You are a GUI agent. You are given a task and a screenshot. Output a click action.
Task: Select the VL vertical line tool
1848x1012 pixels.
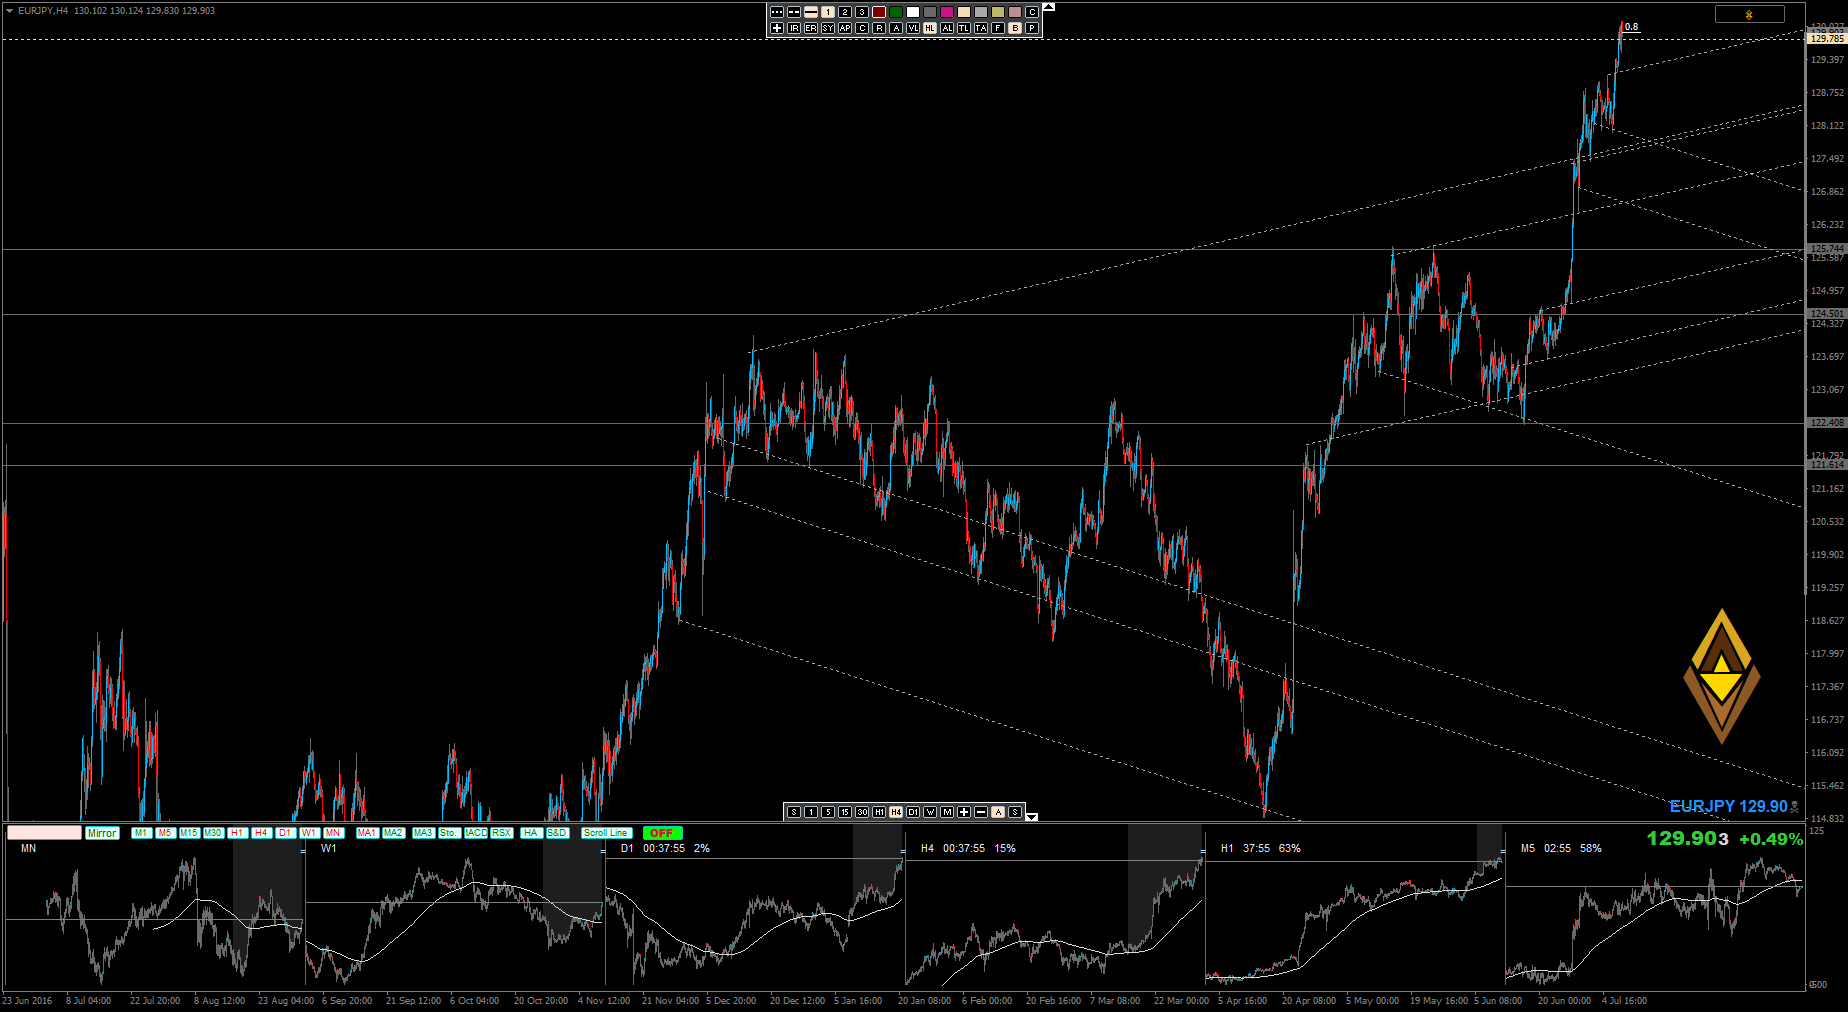[x=913, y=28]
